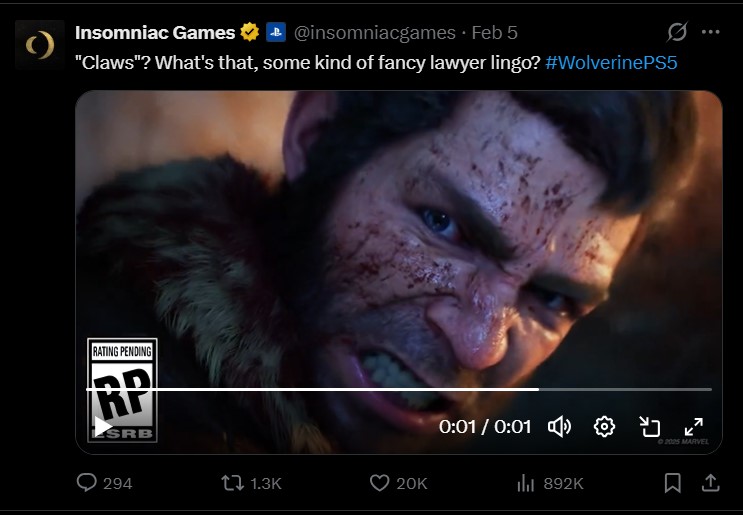Viewport: 743px width, 515px height.
Task: Toggle picture-in-picture mode for video
Action: [650, 427]
